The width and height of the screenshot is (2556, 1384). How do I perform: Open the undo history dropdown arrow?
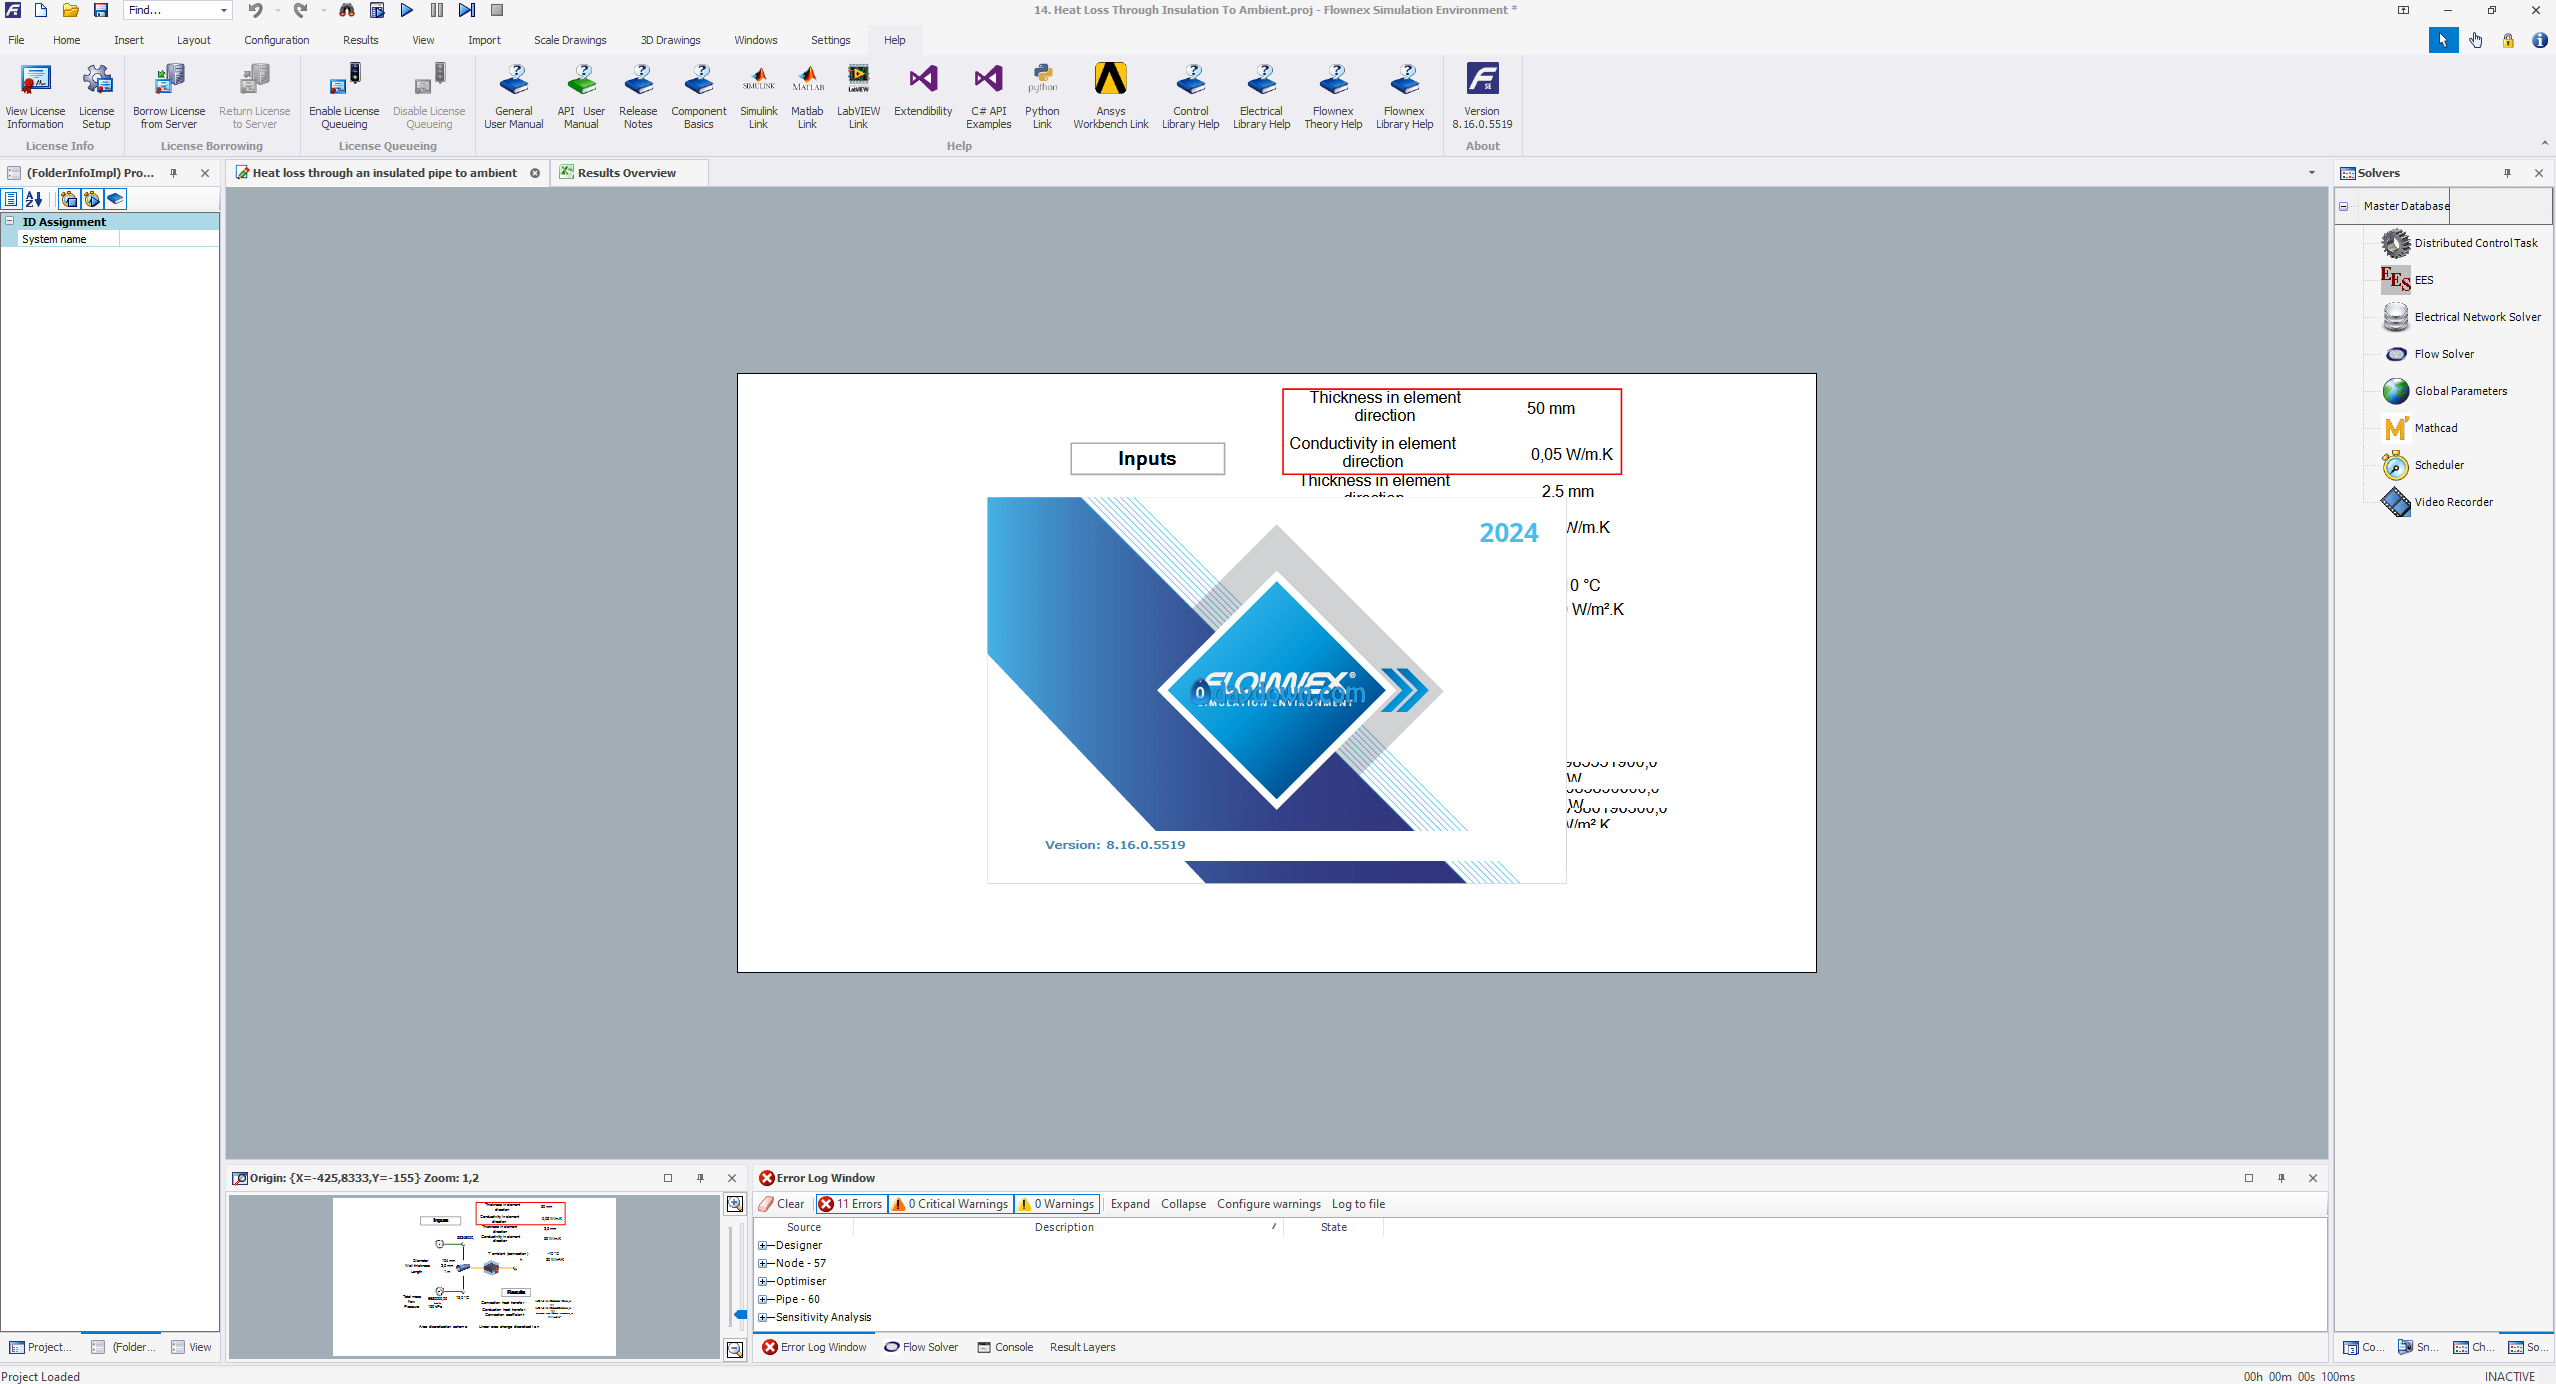[278, 10]
